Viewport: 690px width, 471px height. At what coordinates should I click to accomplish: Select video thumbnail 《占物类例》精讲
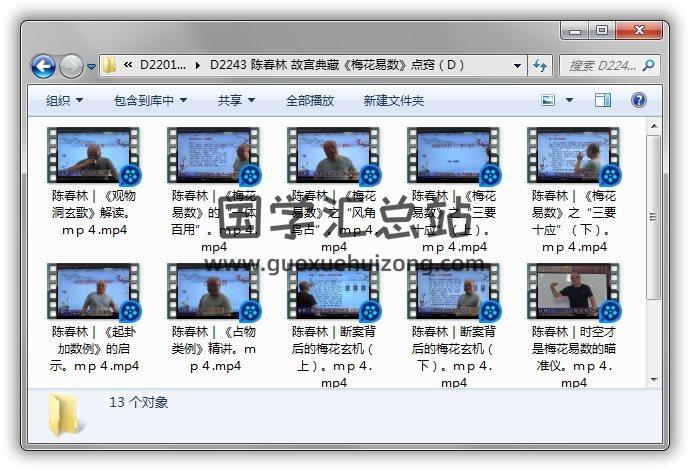[x=214, y=291]
